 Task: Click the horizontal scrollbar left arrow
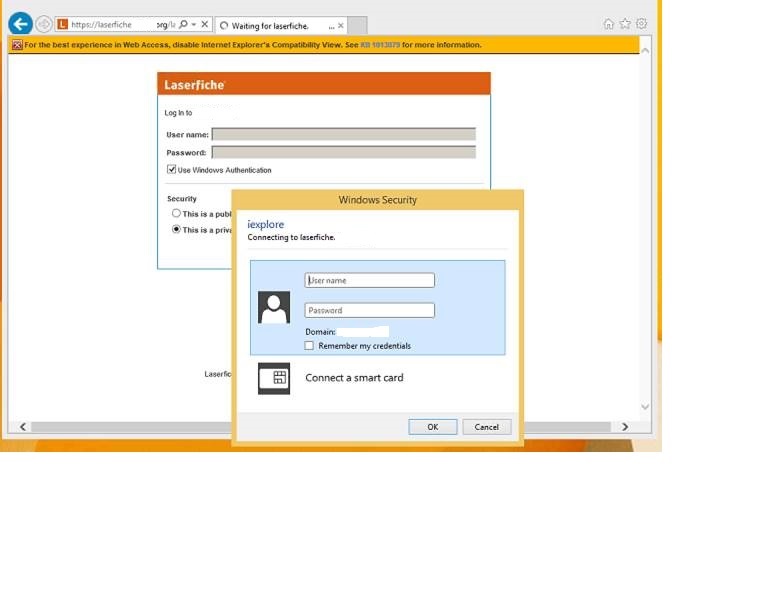click(x=23, y=427)
